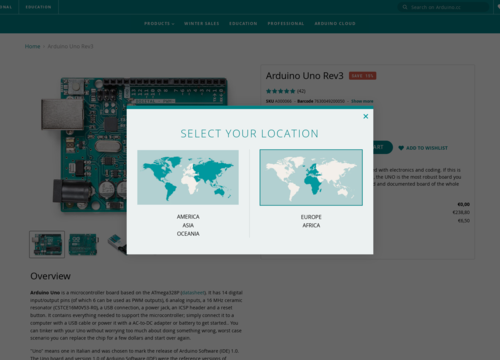500x360 pixels.
Task: Open the datasheet link in Overview
Action: [193, 293]
